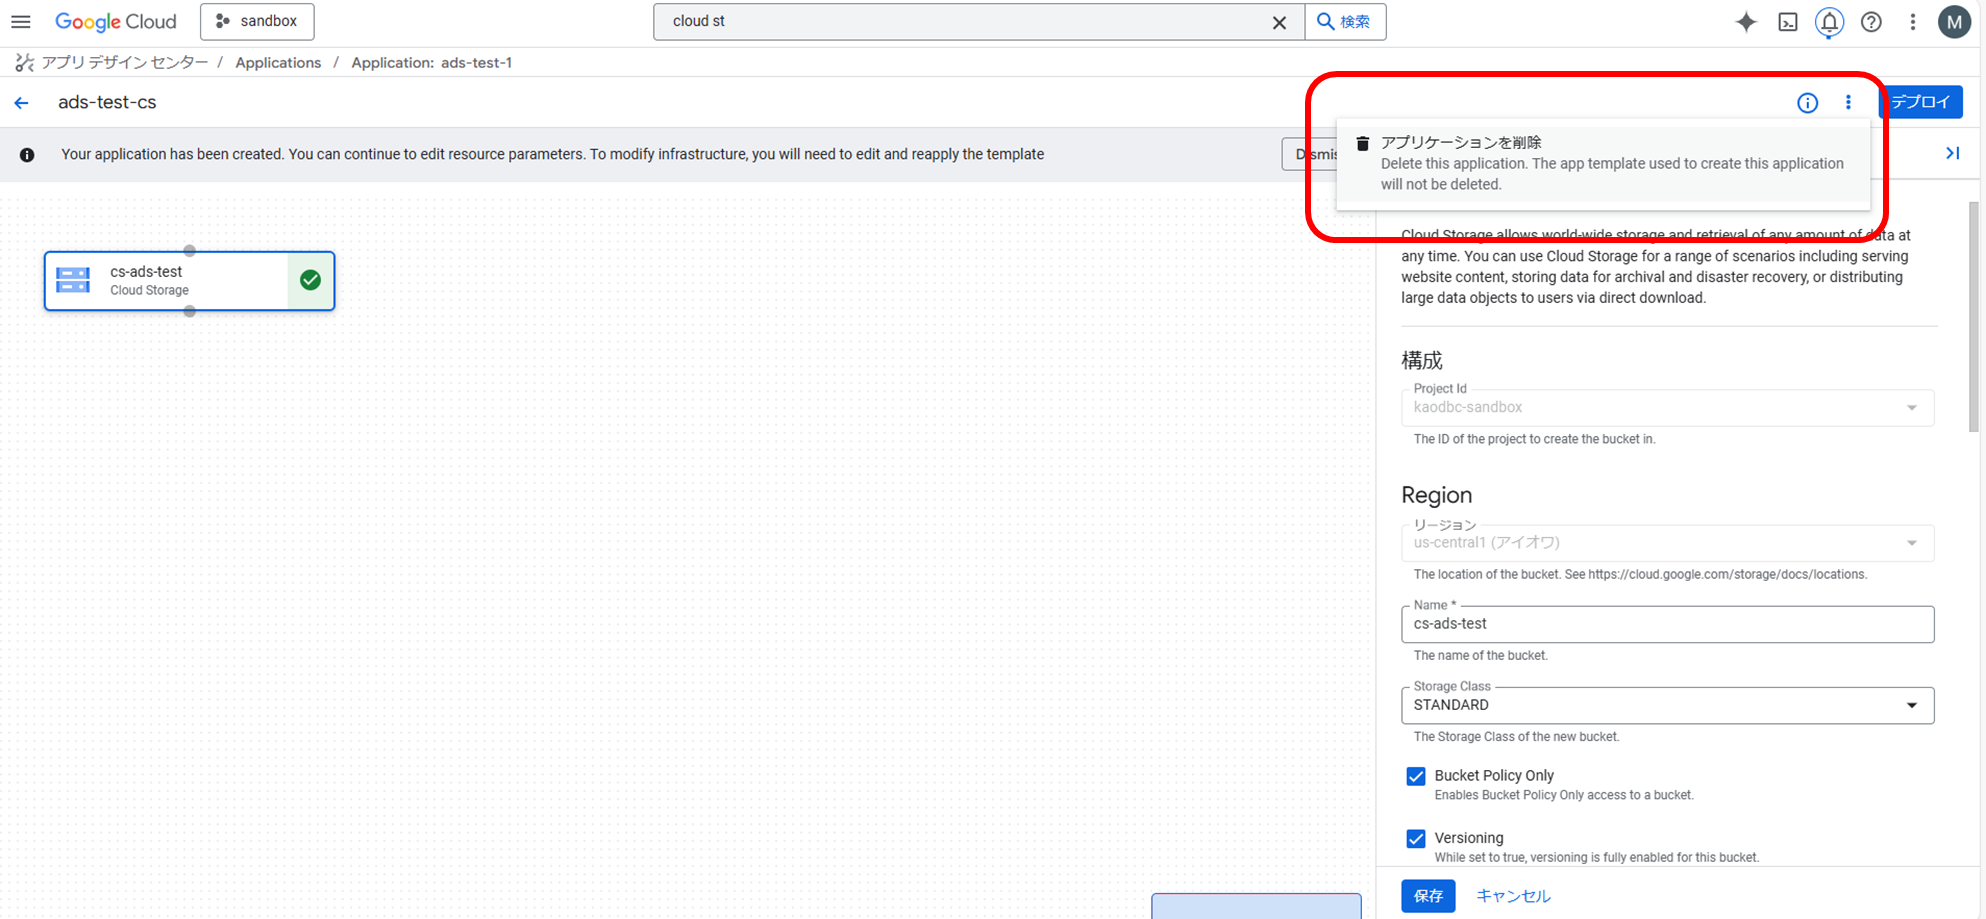Screen dimensions: 1986x919
Task: Select the cs-ads-test Cloud Storage node icon
Action: tap(73, 280)
